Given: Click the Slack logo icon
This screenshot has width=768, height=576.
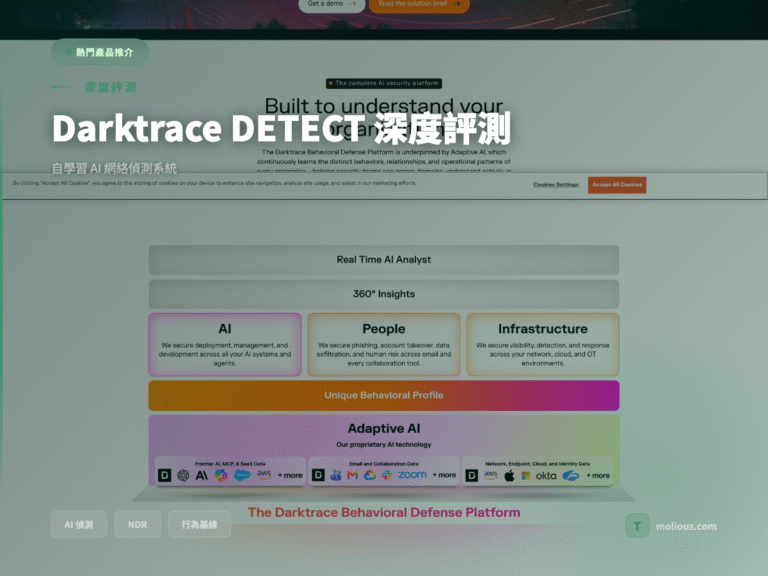Looking at the screenshot, I should point(387,475).
